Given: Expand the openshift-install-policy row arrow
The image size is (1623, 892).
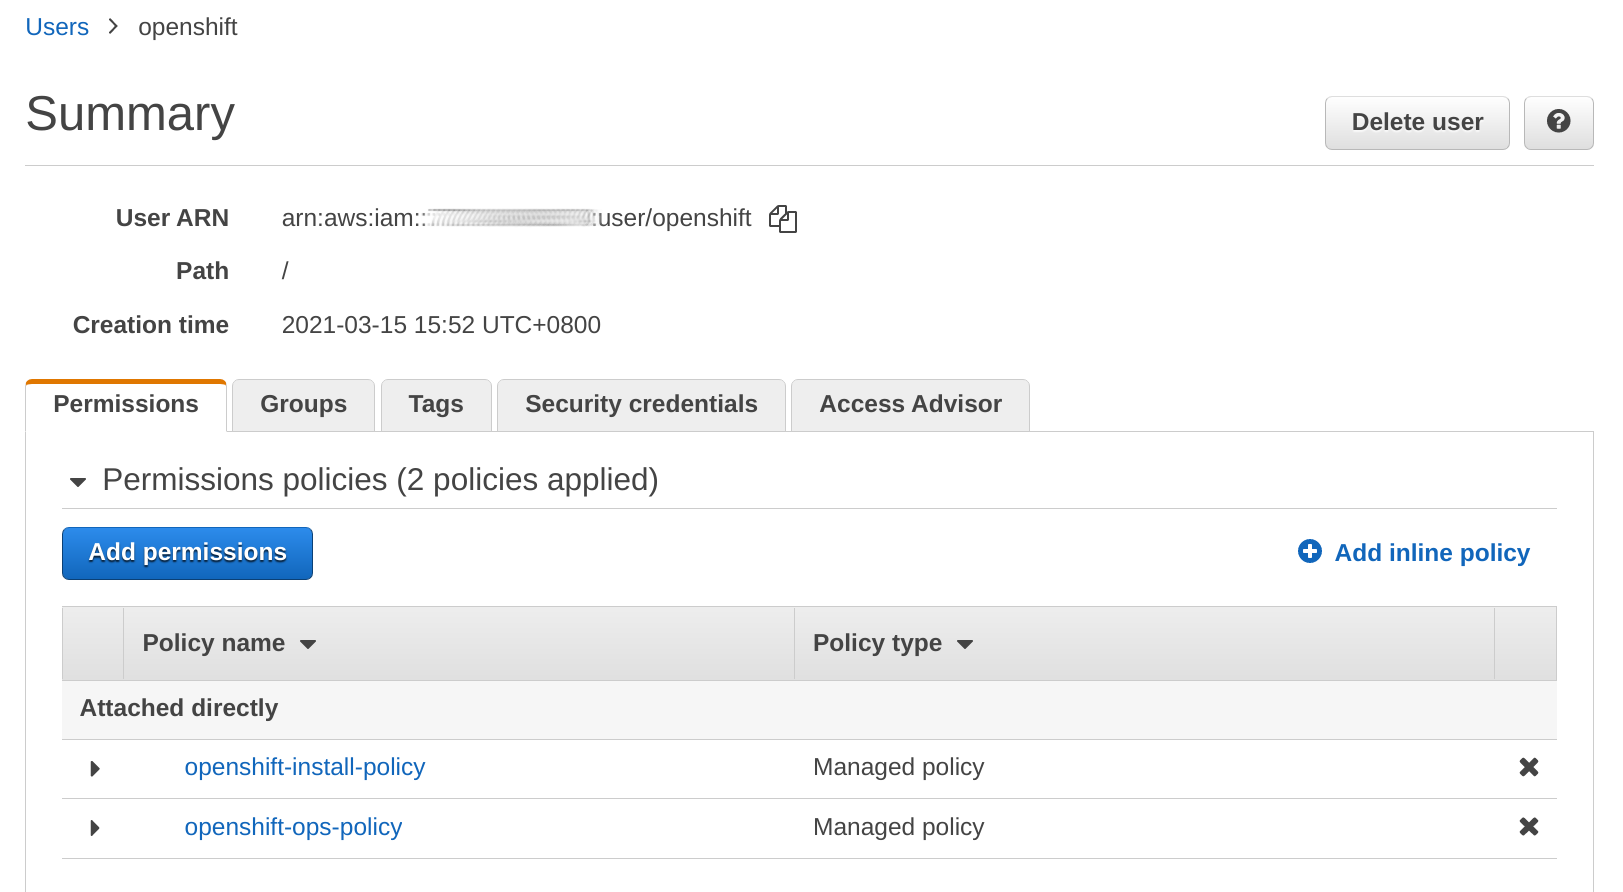Looking at the screenshot, I should coord(95,768).
